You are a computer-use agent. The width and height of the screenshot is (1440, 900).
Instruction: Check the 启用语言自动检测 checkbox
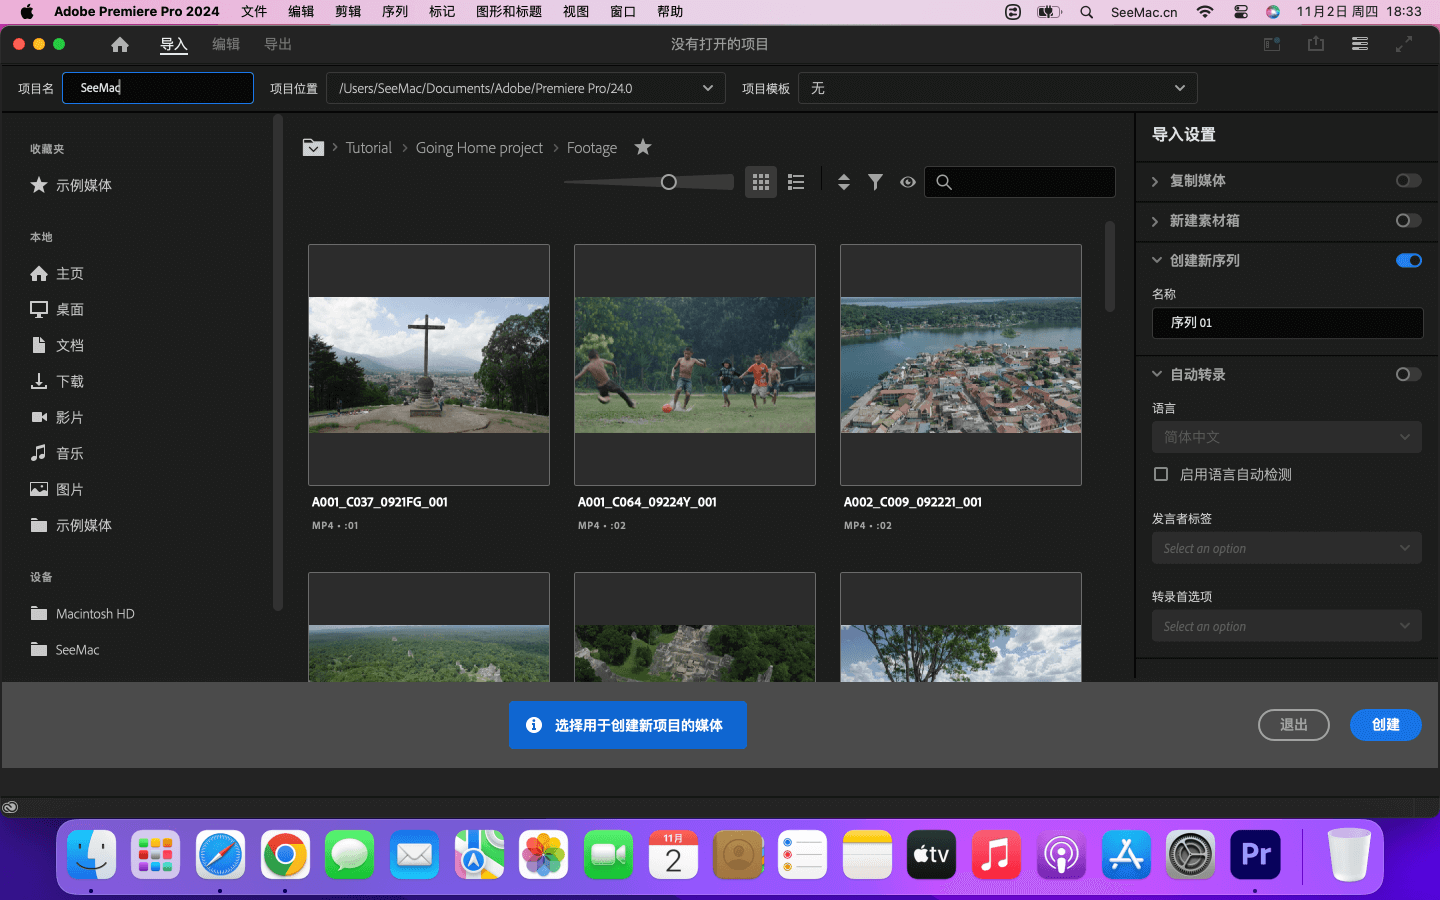(x=1161, y=474)
